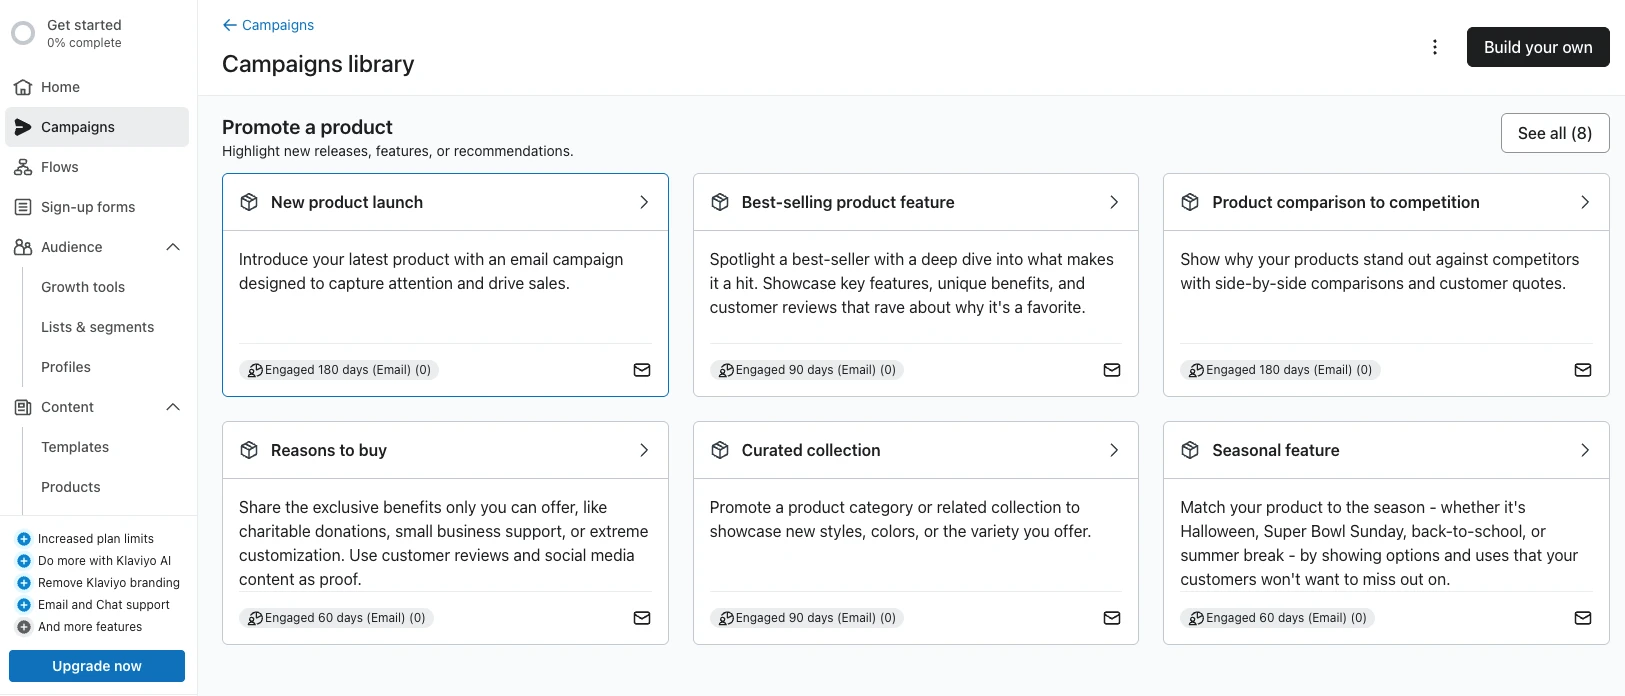Click the plus icon beside Increased plan limits
Viewport: 1625px width, 696px height.
(x=24, y=539)
